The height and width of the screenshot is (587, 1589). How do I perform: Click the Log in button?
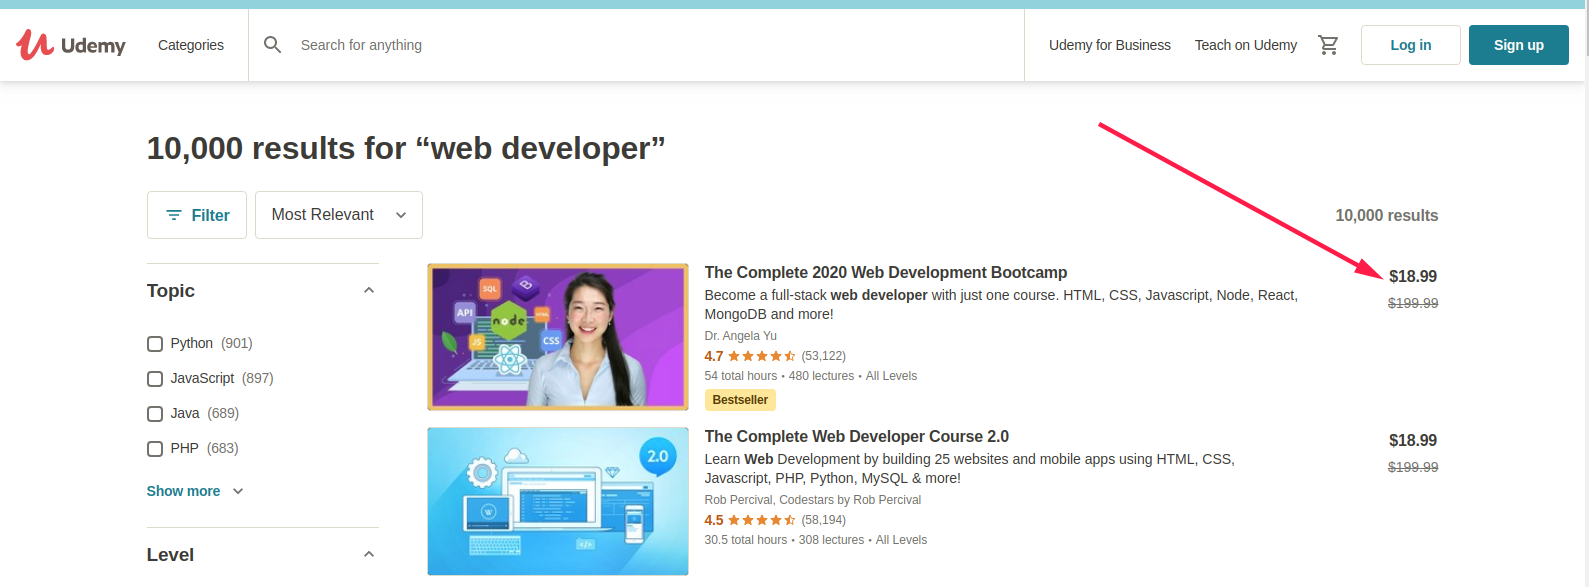pos(1411,45)
